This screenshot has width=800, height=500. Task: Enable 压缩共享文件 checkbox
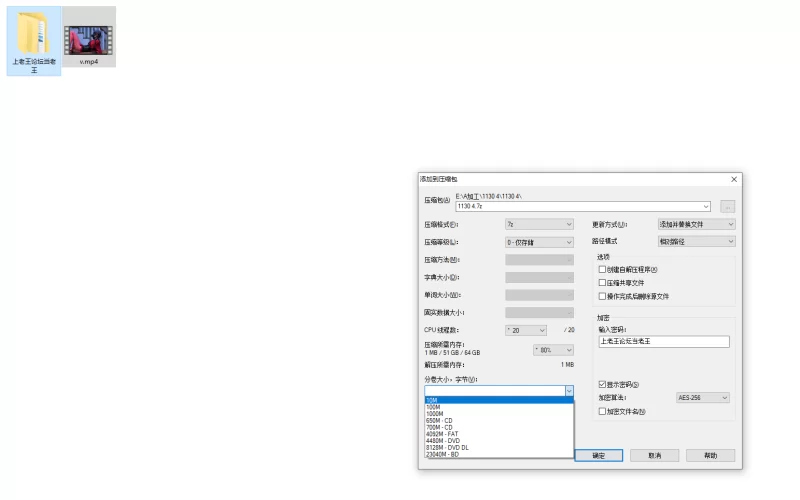click(x=602, y=283)
